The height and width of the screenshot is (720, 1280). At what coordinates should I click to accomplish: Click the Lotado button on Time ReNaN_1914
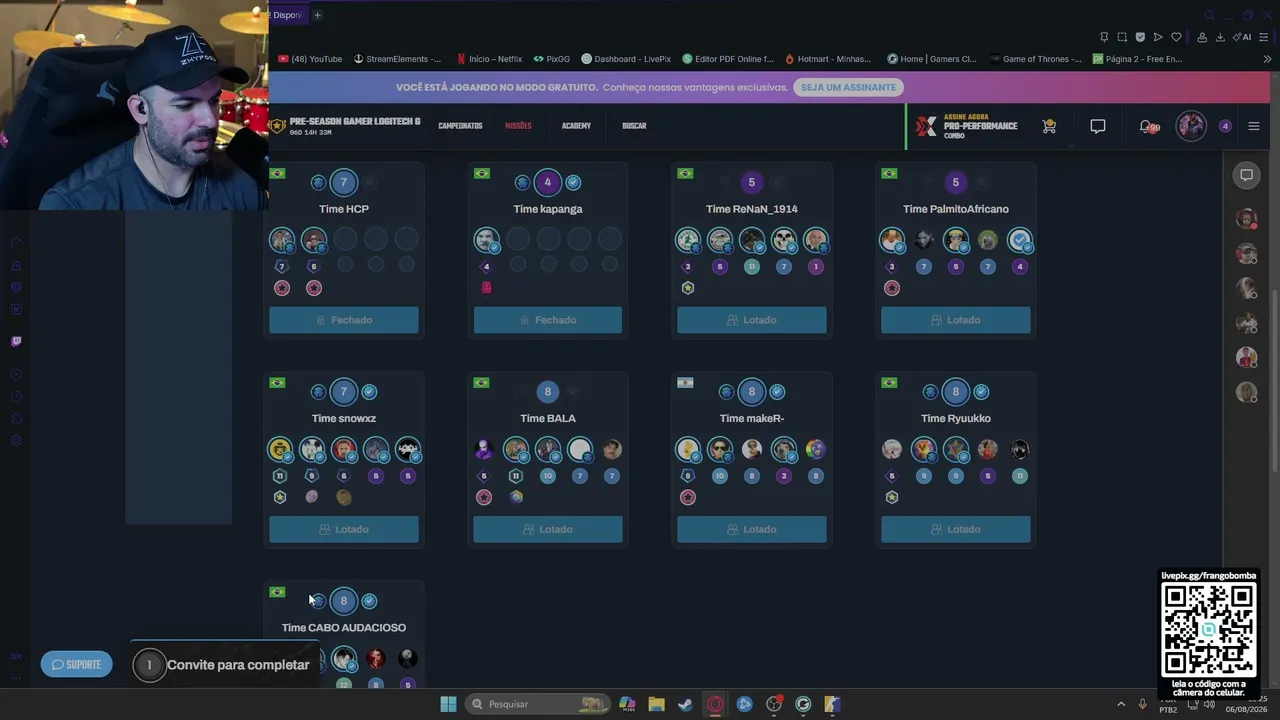[752, 320]
